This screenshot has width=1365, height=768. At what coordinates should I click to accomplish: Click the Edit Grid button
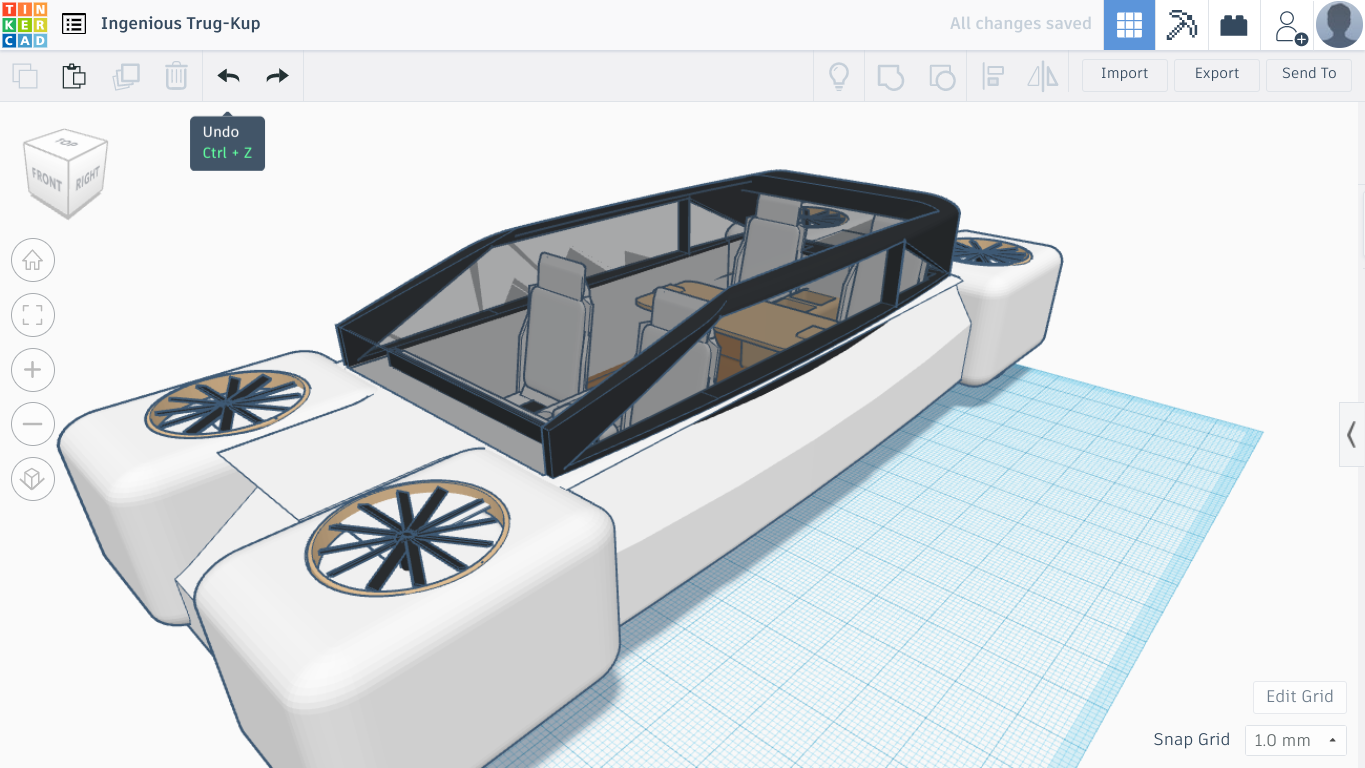pyautogui.click(x=1300, y=696)
